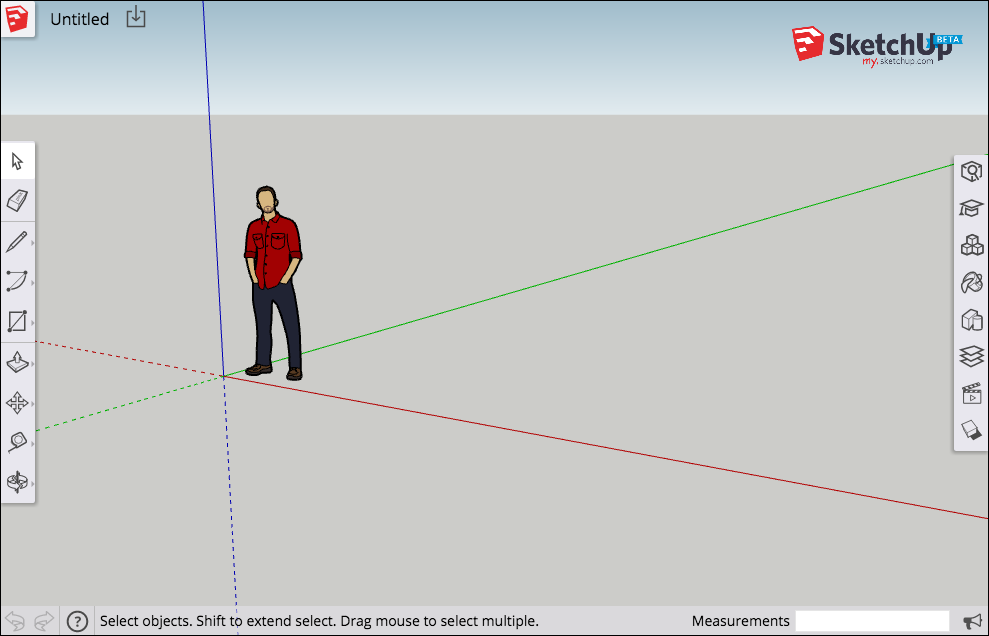Save the model with the download icon

136,17
